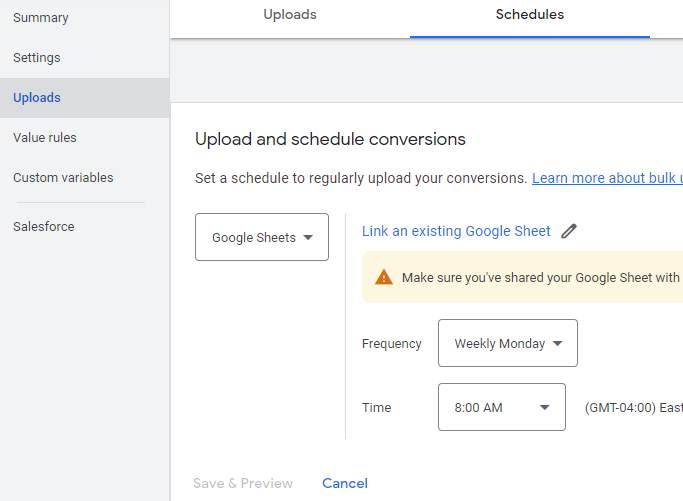Screen dimensions: 683x501
Task: Navigate to Custom variables in the sidebar
Action: click(x=63, y=178)
